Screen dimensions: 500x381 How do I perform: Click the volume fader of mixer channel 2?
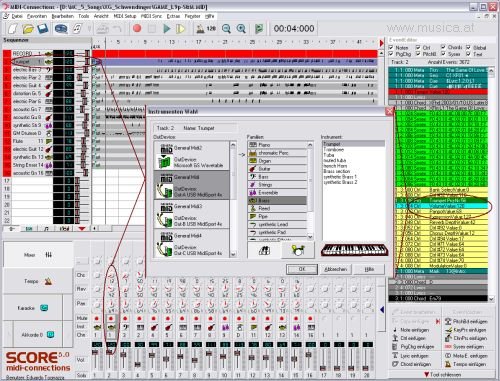pyautogui.click(x=109, y=352)
